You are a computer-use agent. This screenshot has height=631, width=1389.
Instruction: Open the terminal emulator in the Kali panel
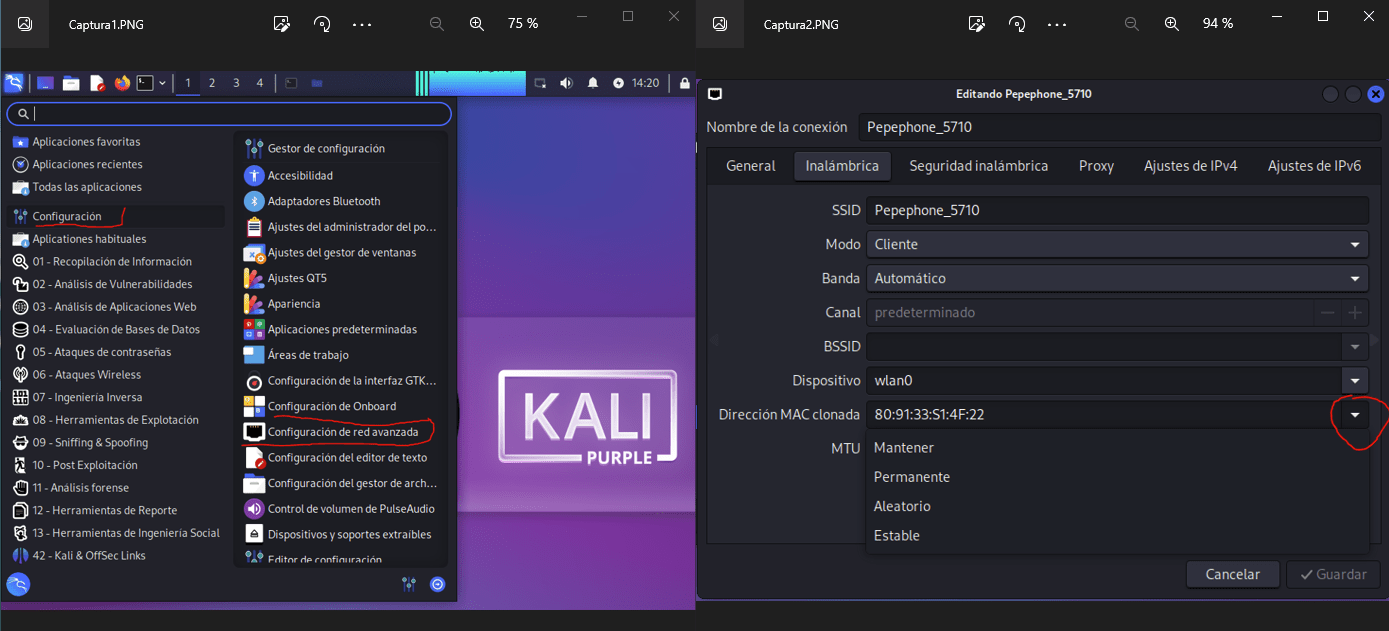(144, 83)
